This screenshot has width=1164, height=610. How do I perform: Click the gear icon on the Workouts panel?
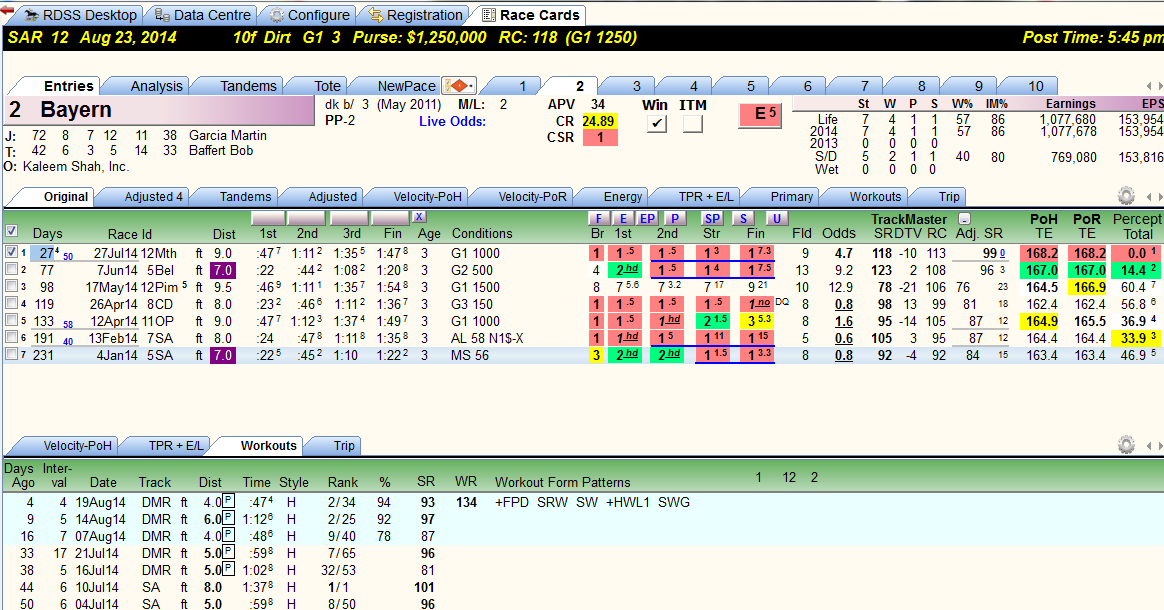[1126, 445]
